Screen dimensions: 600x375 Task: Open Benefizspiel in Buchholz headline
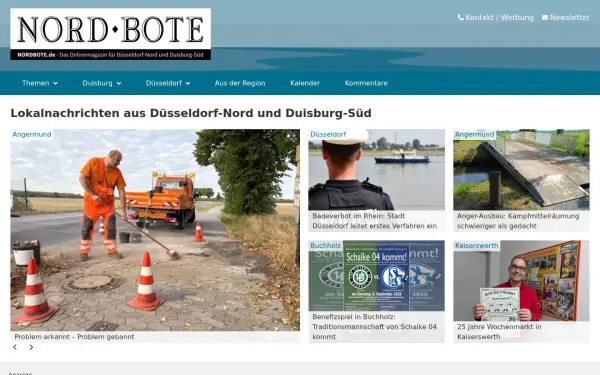pos(374,327)
